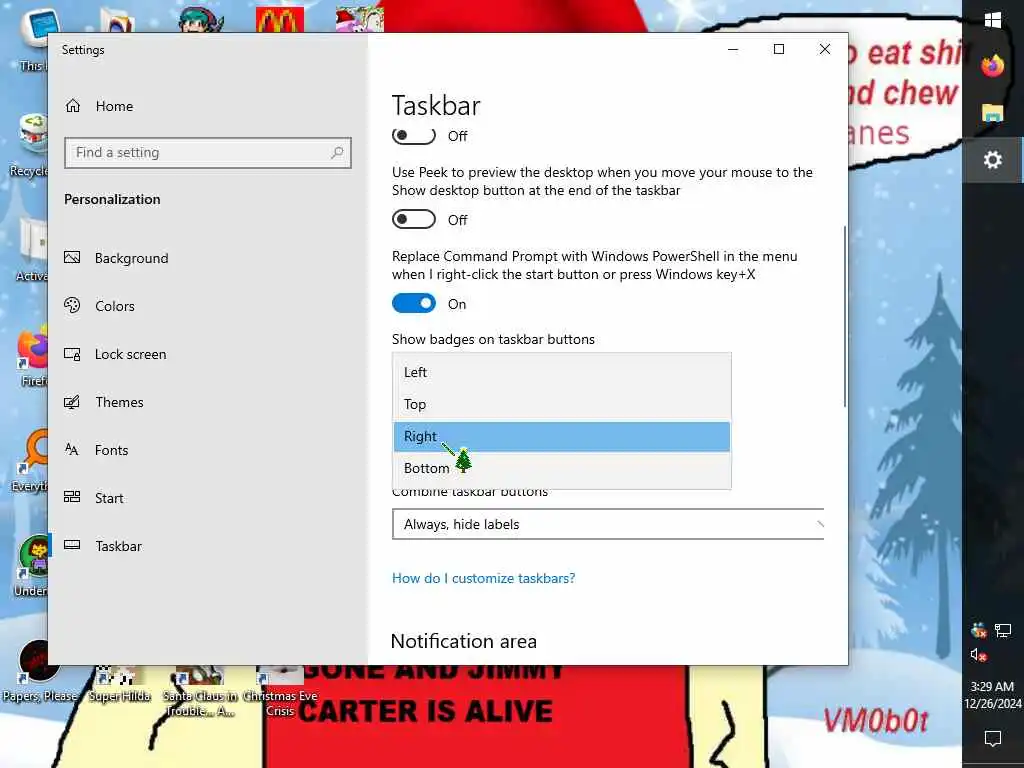1024x768 pixels.
Task: Go to Colors personalization page
Action: (115, 306)
